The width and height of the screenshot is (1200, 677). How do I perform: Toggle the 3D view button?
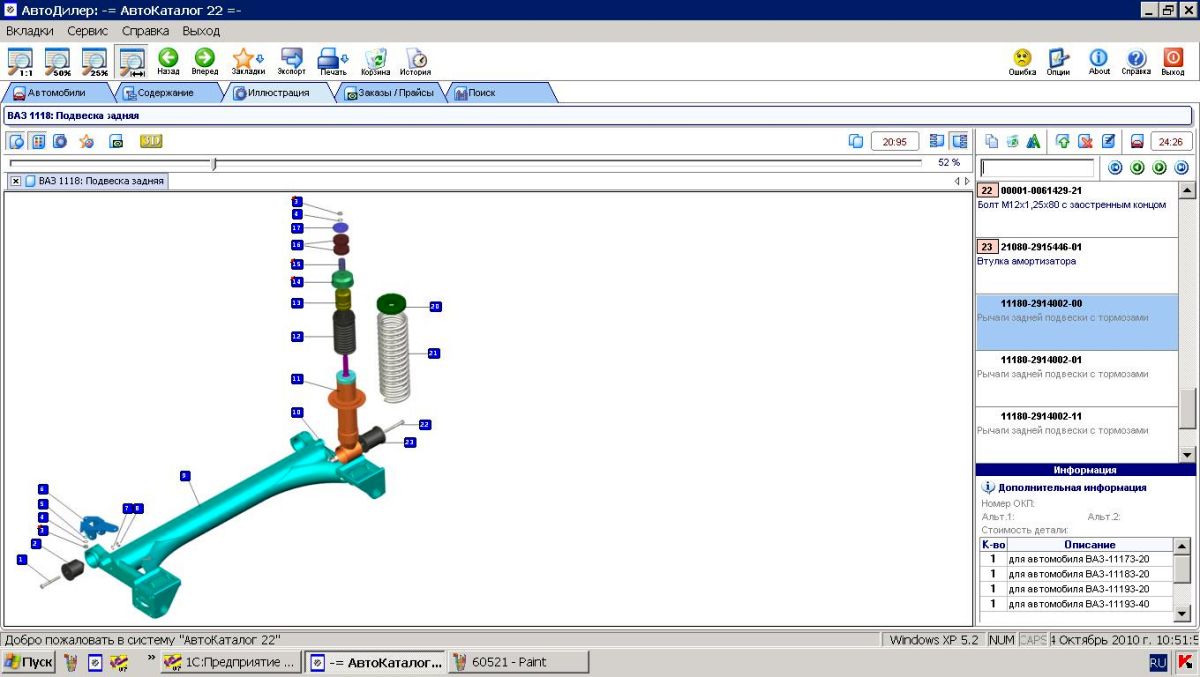(x=151, y=141)
